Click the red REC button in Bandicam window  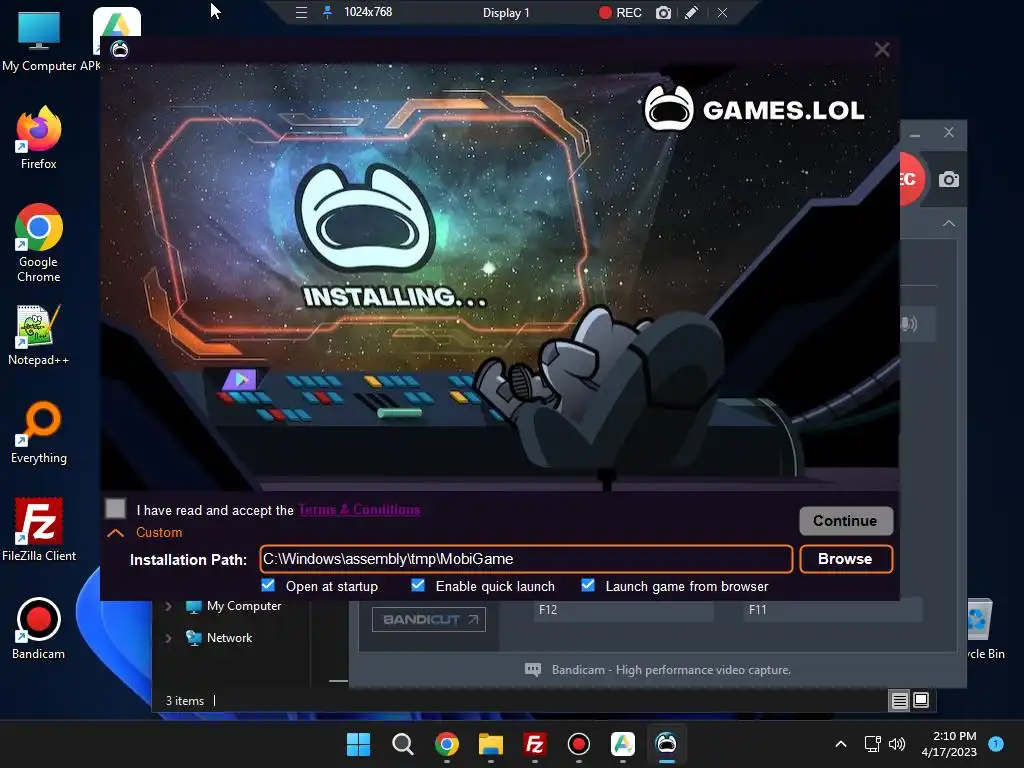910,179
